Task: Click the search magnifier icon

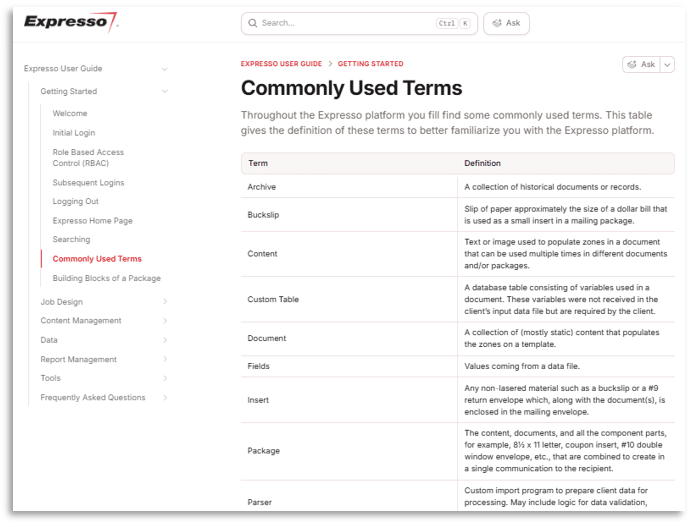Action: 253,23
